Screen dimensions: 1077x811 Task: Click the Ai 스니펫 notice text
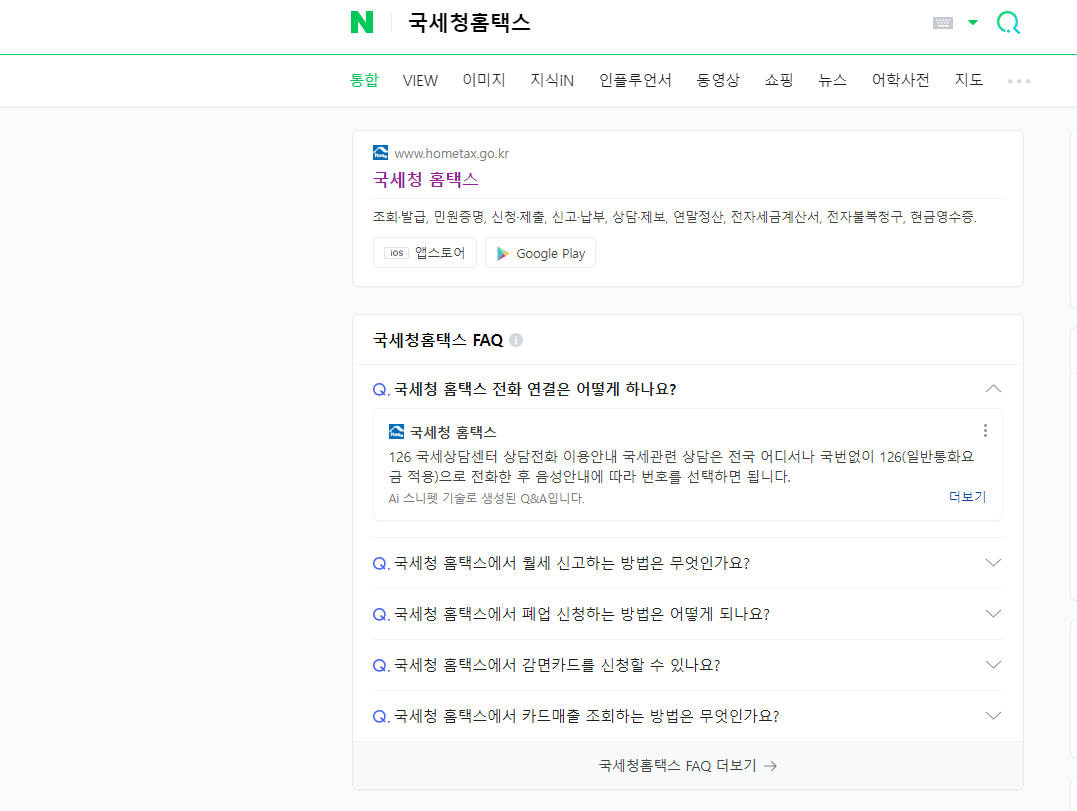(x=486, y=499)
